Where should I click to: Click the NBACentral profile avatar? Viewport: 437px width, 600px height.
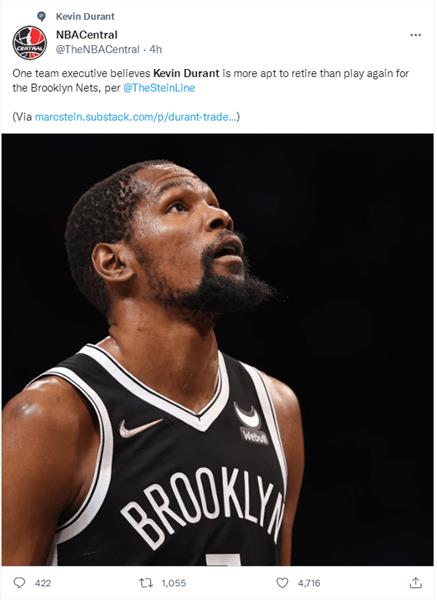(30, 42)
